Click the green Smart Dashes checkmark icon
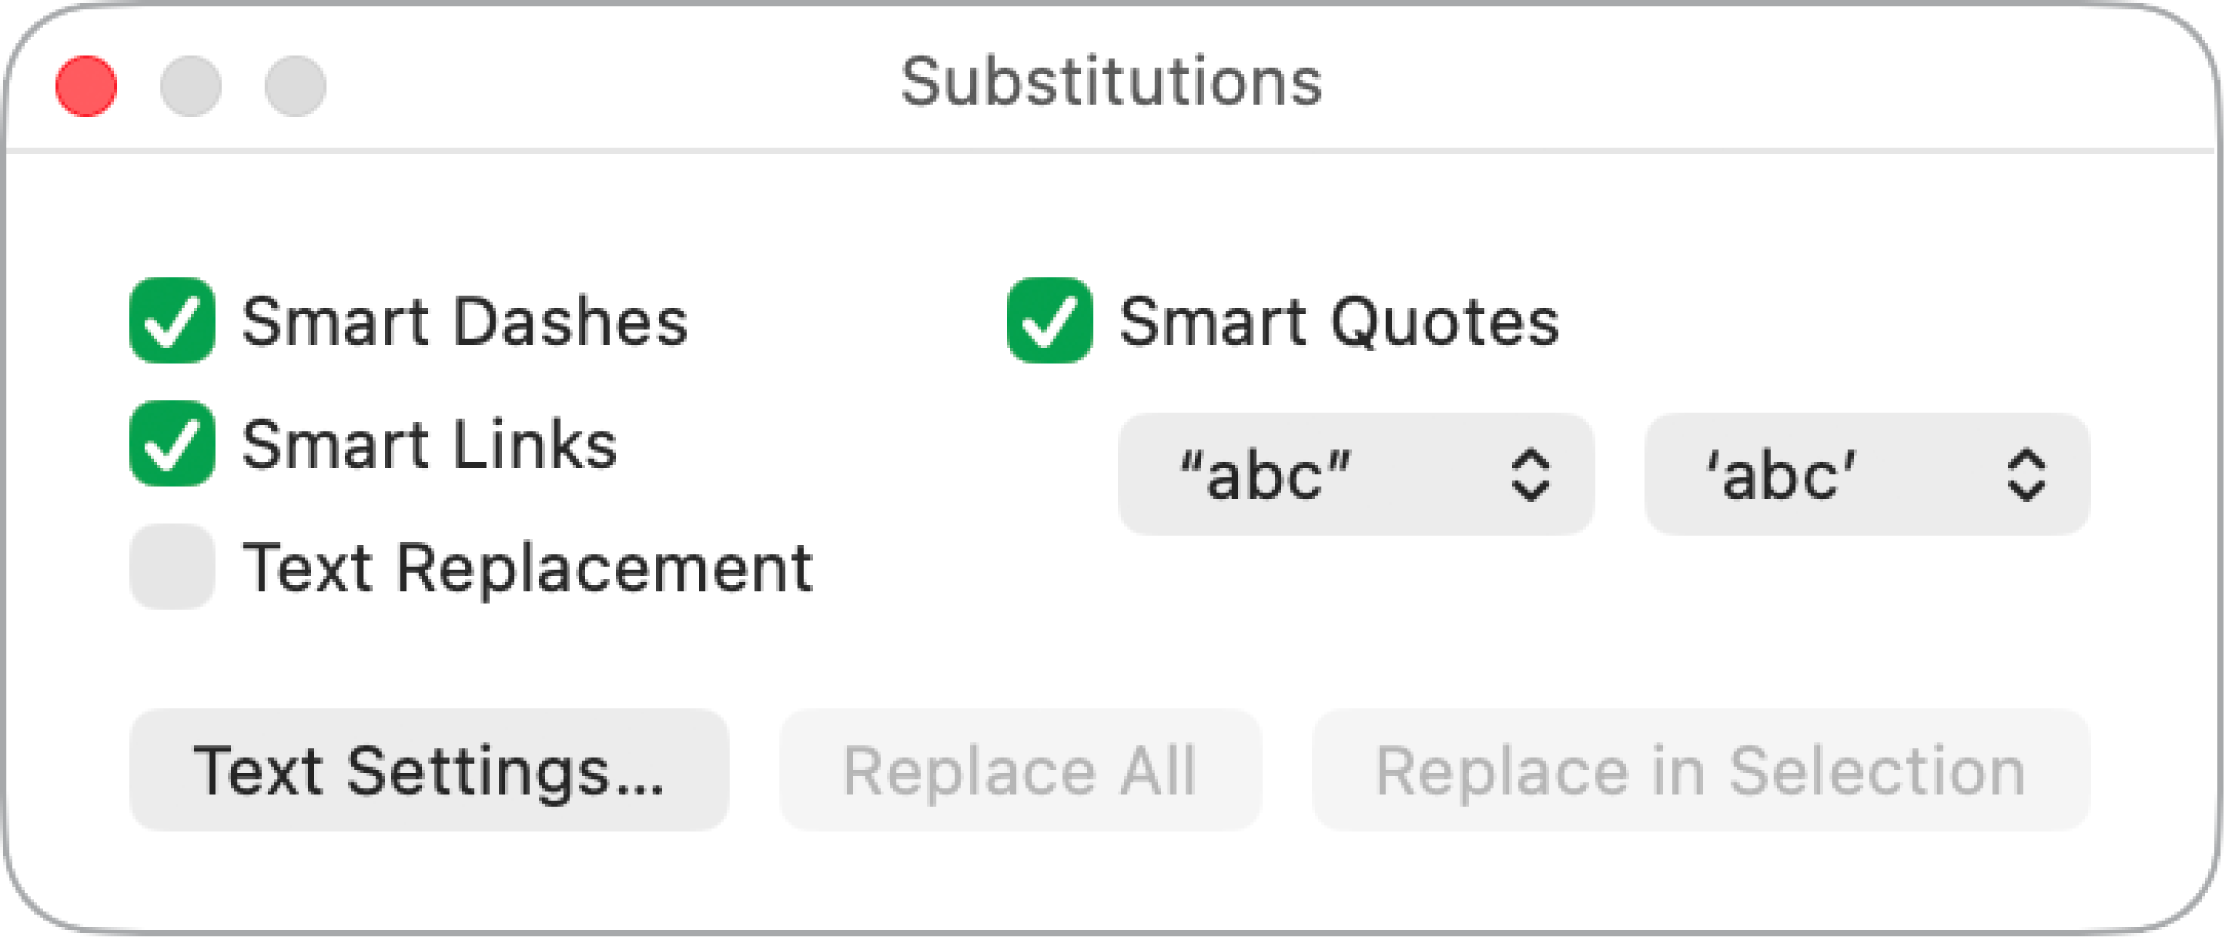 coord(172,320)
